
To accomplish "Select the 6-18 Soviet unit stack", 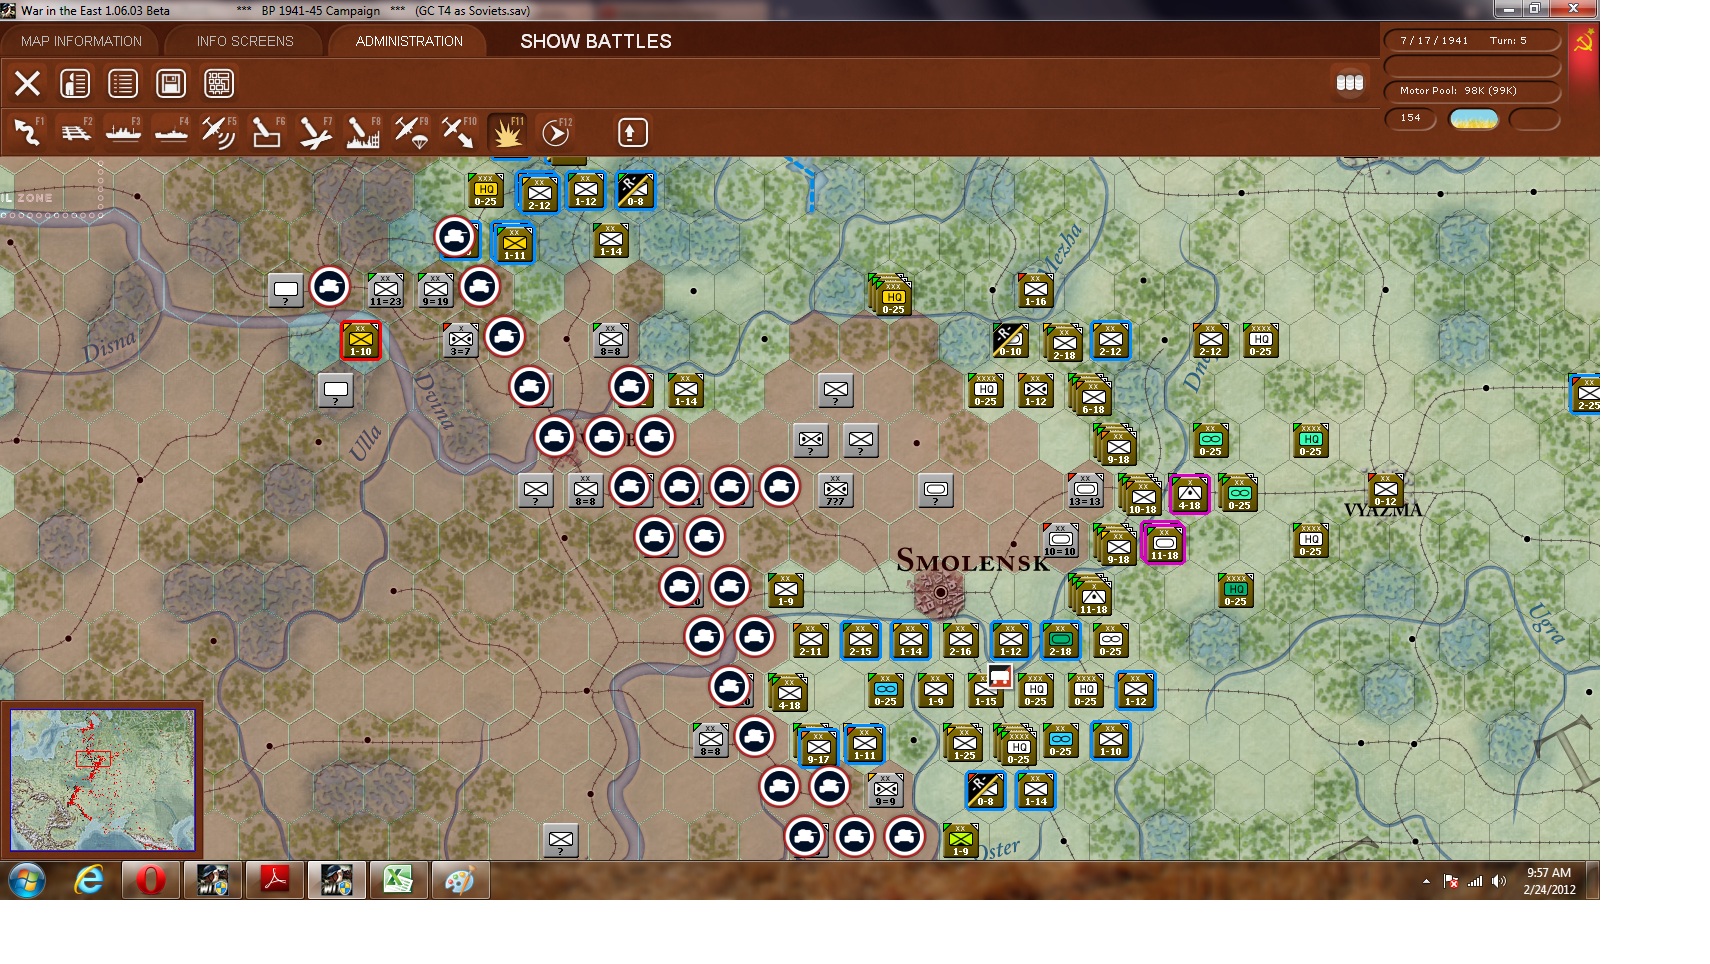I will pyautogui.click(x=1092, y=396).
